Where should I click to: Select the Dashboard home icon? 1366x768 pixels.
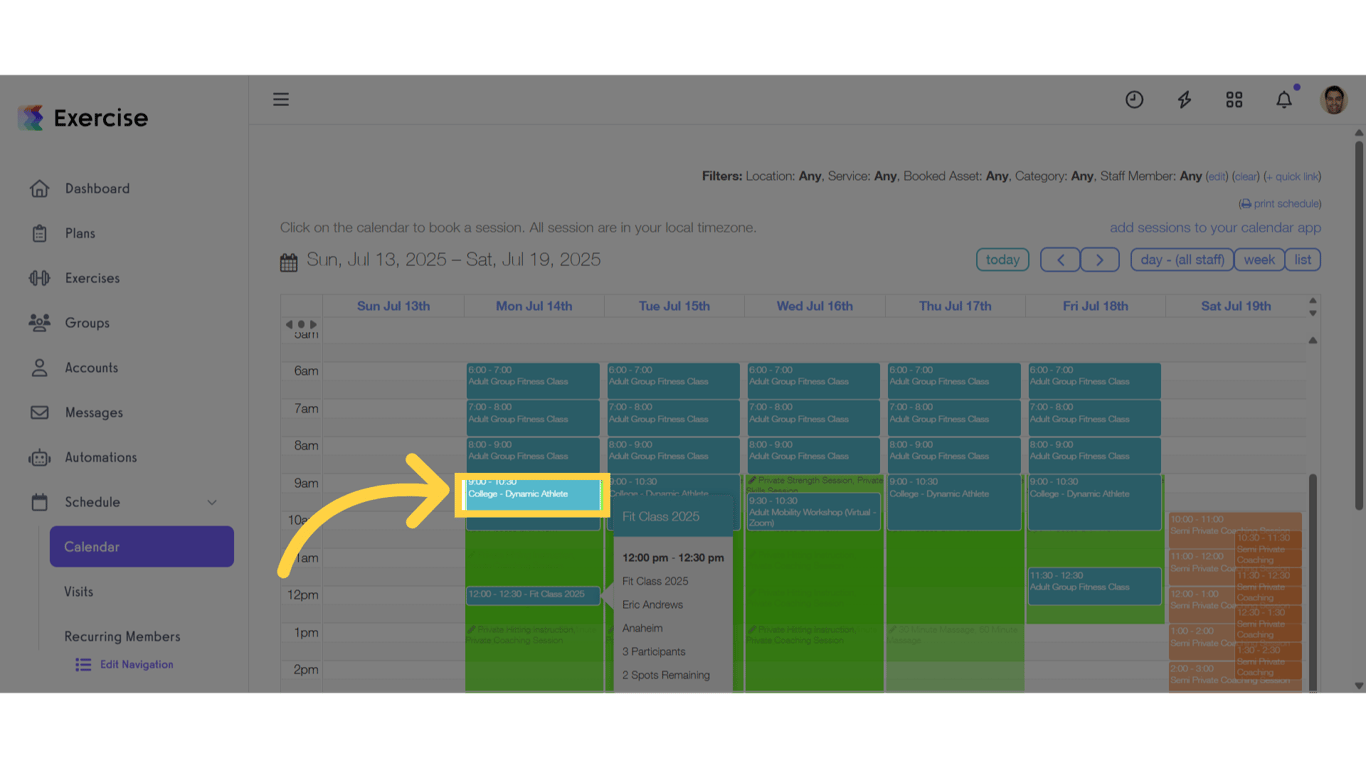pos(39,188)
